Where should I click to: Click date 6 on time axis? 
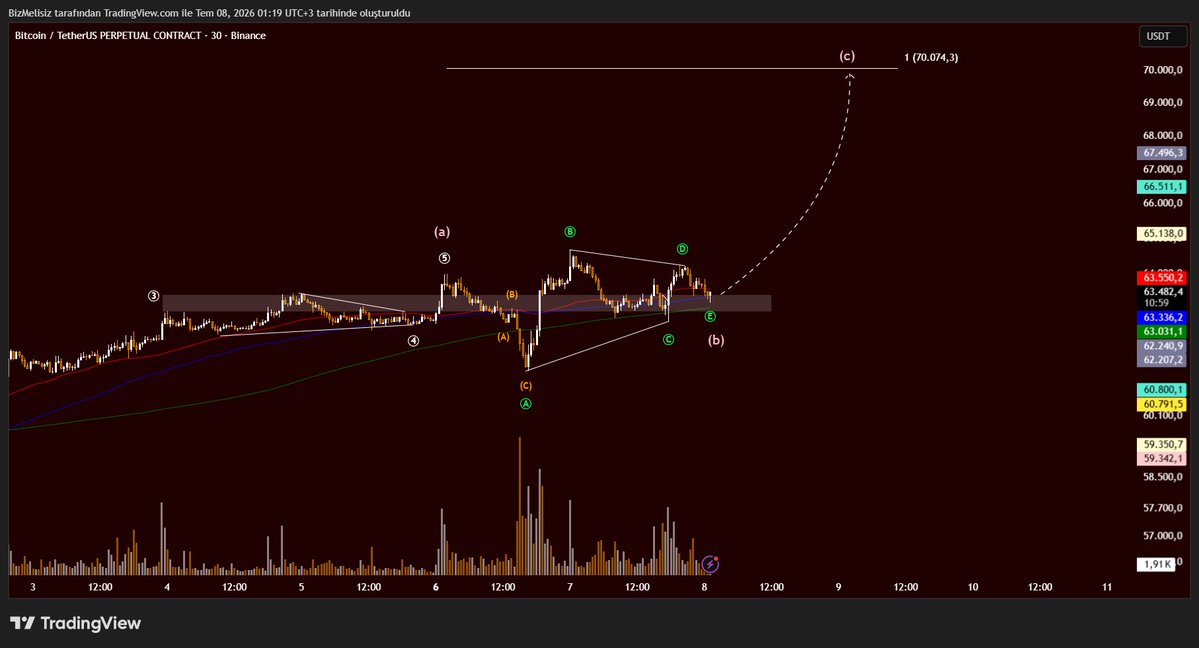click(x=436, y=587)
